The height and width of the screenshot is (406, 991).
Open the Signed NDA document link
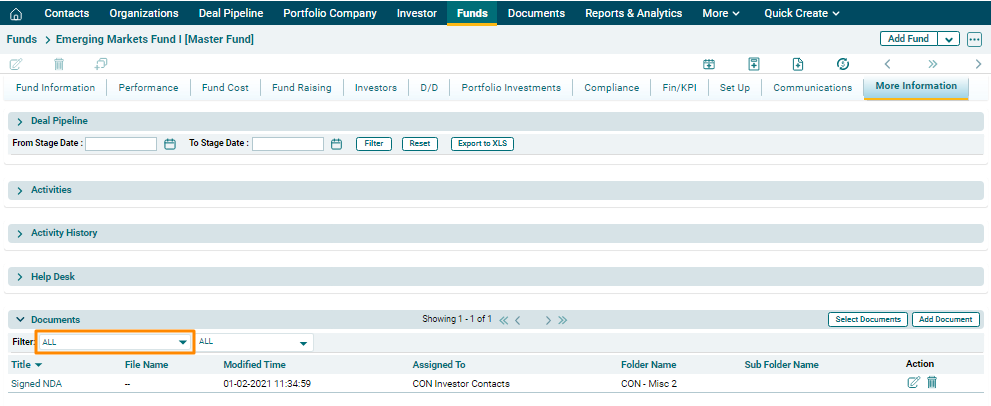coord(36,383)
